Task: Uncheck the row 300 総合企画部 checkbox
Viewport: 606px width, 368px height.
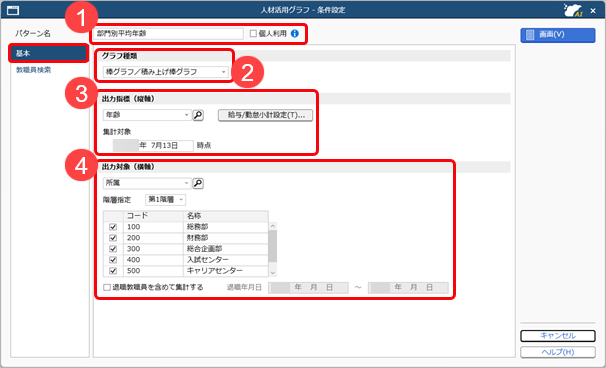Action: [x=113, y=249]
